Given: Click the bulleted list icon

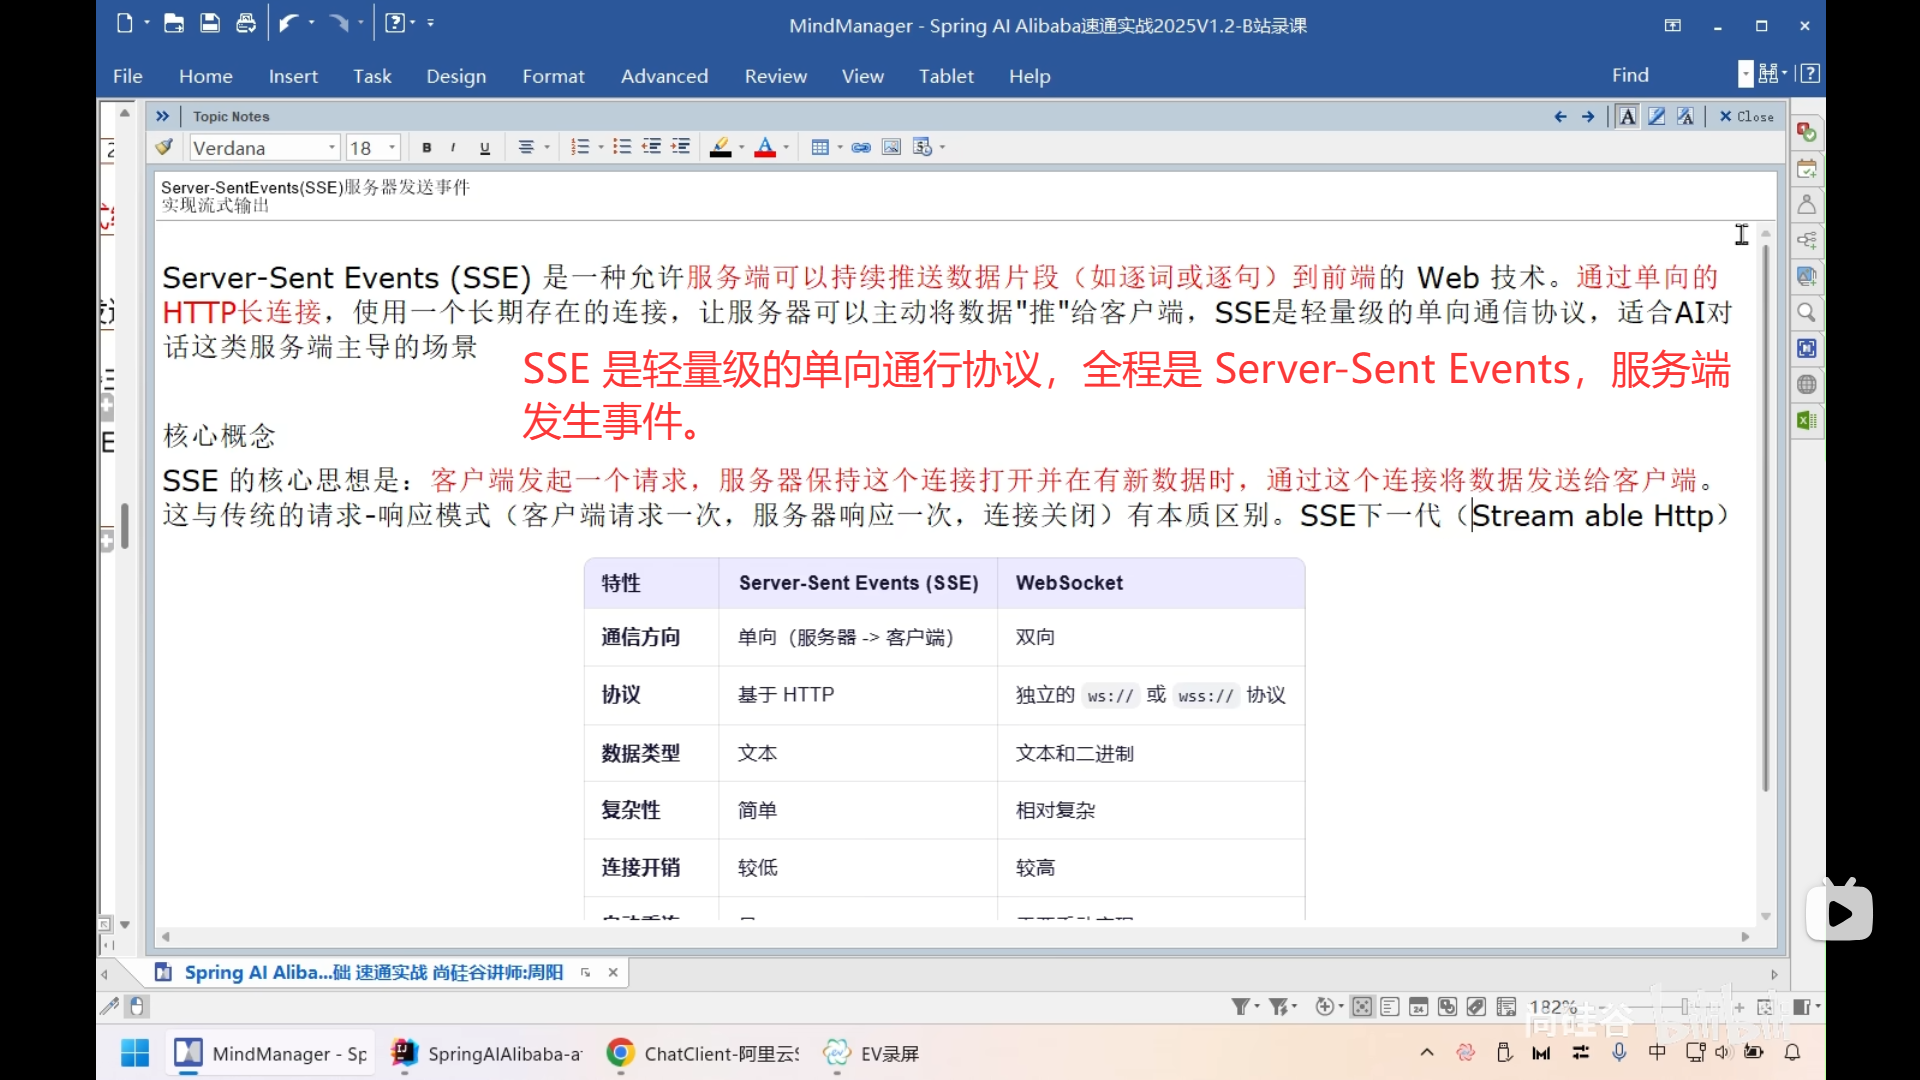Looking at the screenshot, I should tap(622, 148).
